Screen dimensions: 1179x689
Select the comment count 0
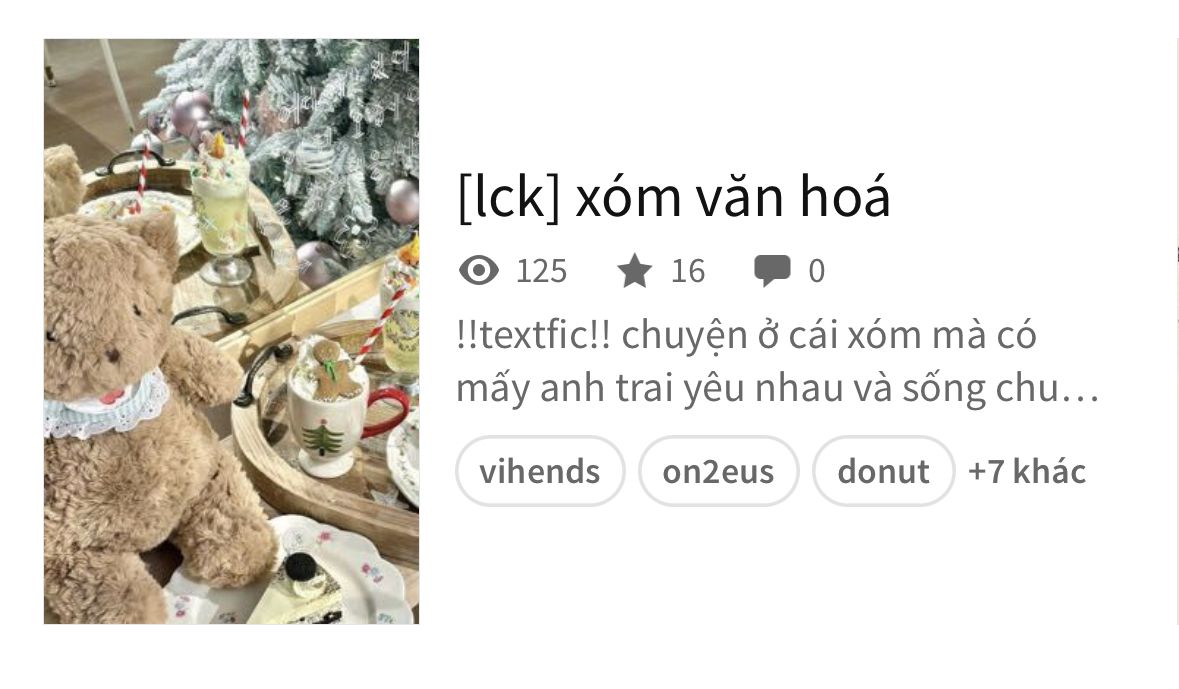(x=817, y=271)
